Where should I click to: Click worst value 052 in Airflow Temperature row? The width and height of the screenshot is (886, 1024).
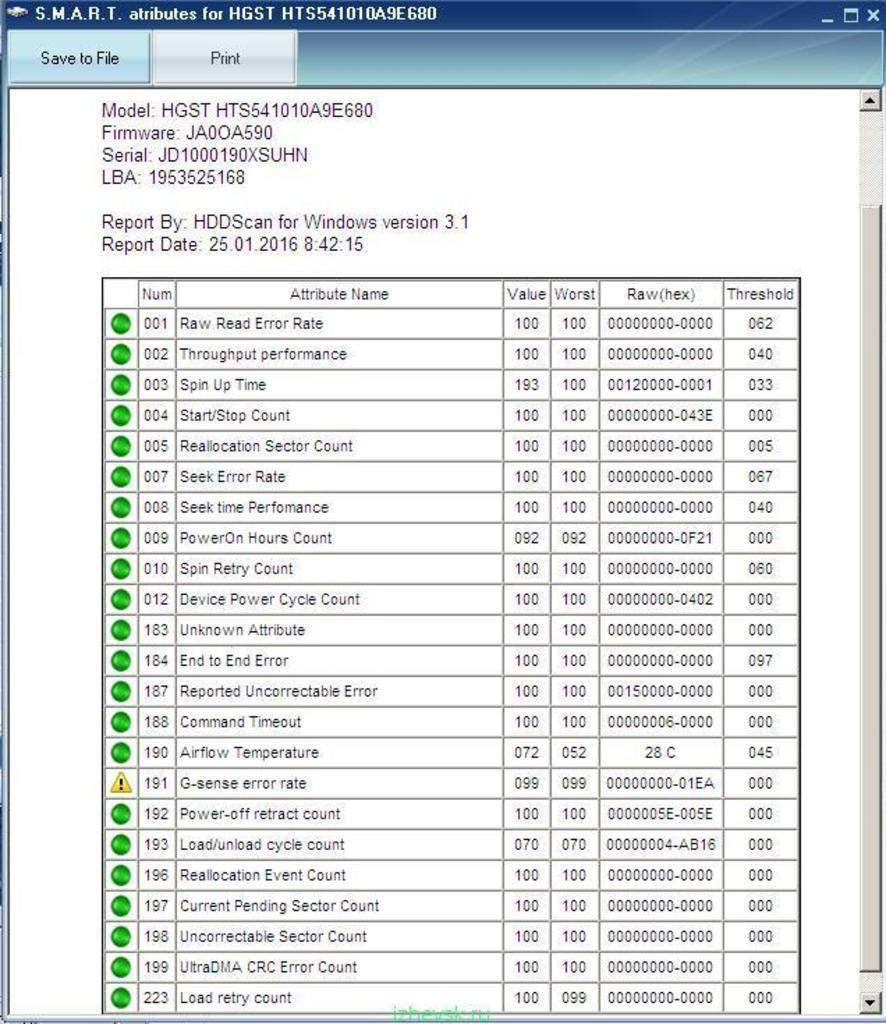(x=574, y=753)
